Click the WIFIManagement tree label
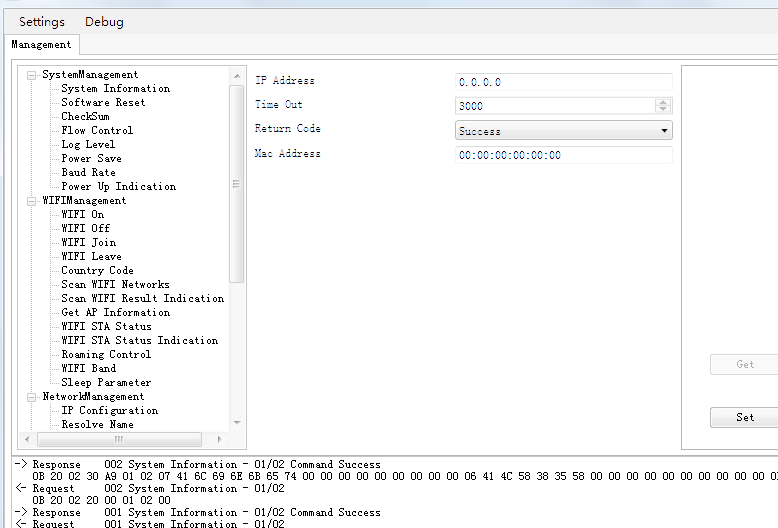Viewport: 778px width, 528px height. point(84,200)
